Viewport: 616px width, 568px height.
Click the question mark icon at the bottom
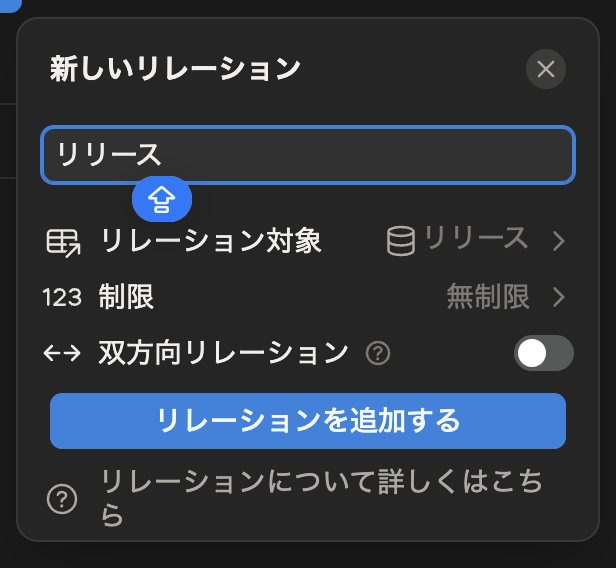[62, 499]
